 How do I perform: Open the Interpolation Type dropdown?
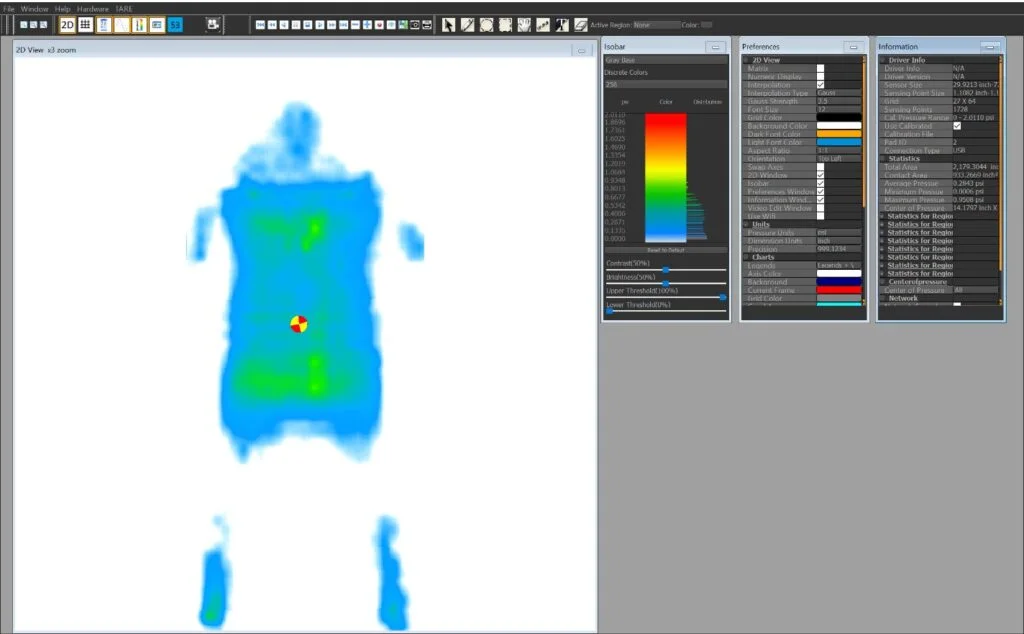pos(838,93)
